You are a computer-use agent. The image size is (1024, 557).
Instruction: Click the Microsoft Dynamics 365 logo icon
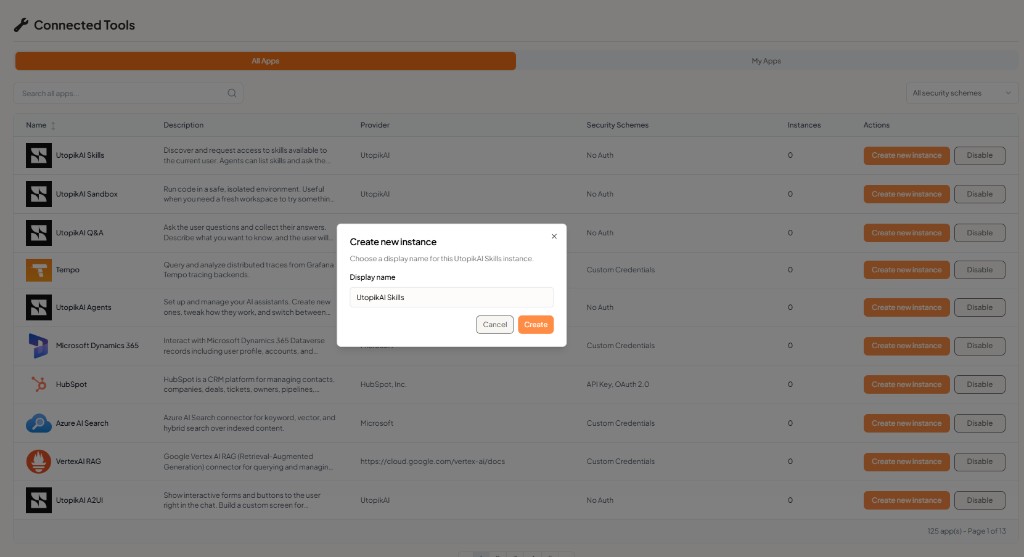click(x=39, y=345)
